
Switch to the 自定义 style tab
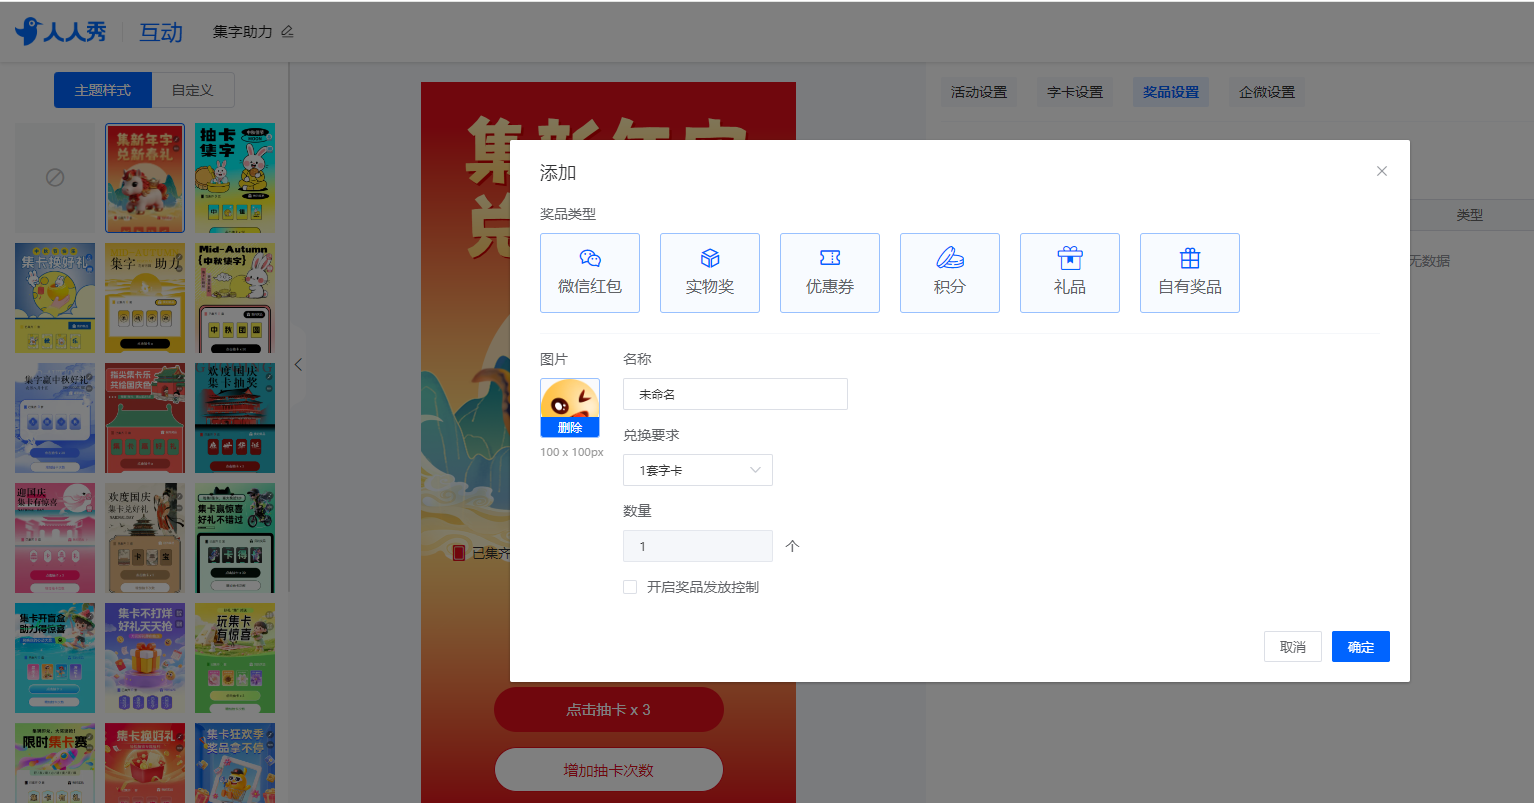tap(192, 90)
